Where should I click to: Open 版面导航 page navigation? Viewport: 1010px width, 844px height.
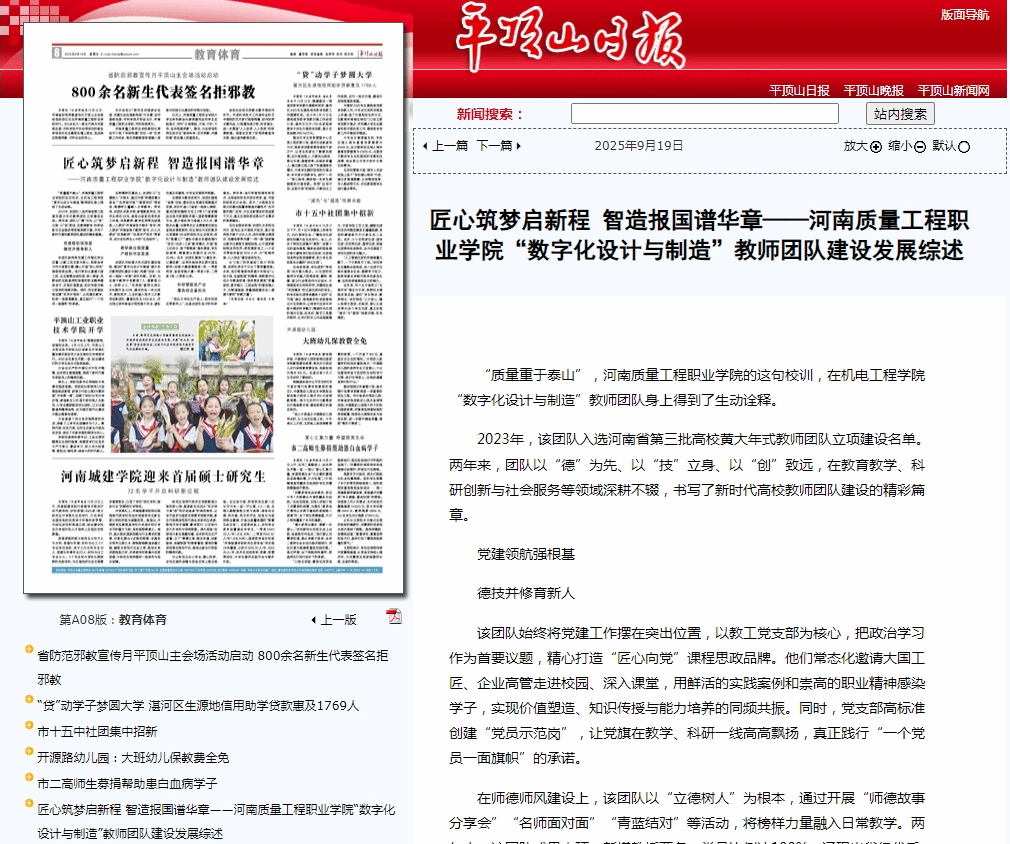point(965,15)
